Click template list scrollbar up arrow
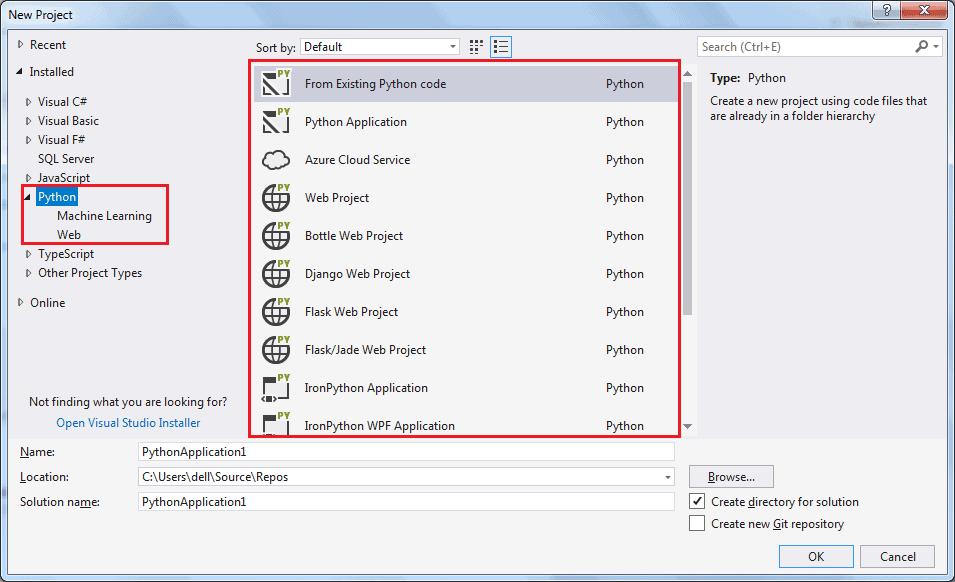Viewport: 955px width, 582px height. (x=688, y=74)
